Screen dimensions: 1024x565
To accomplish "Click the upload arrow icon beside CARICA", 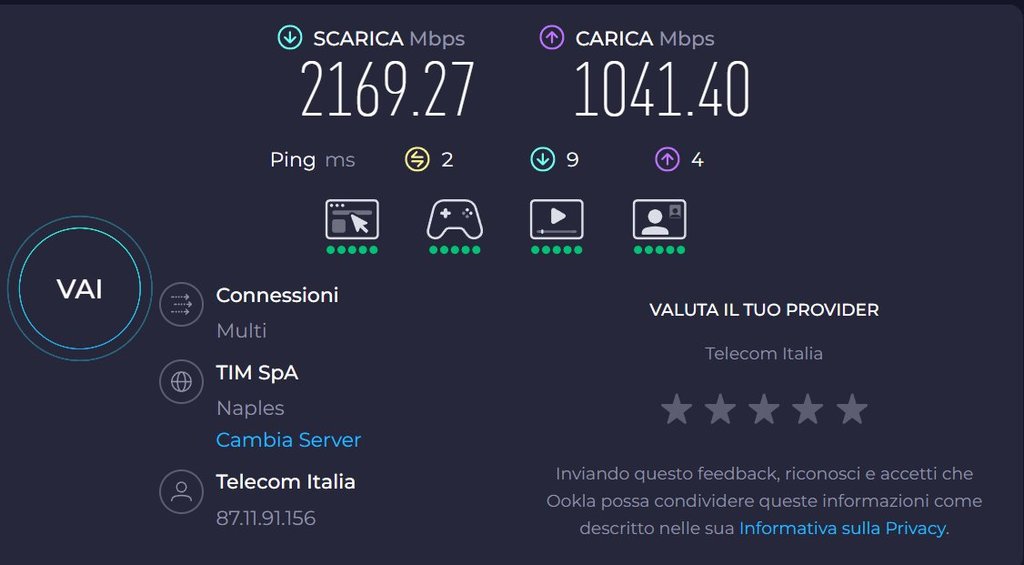I will [x=551, y=39].
